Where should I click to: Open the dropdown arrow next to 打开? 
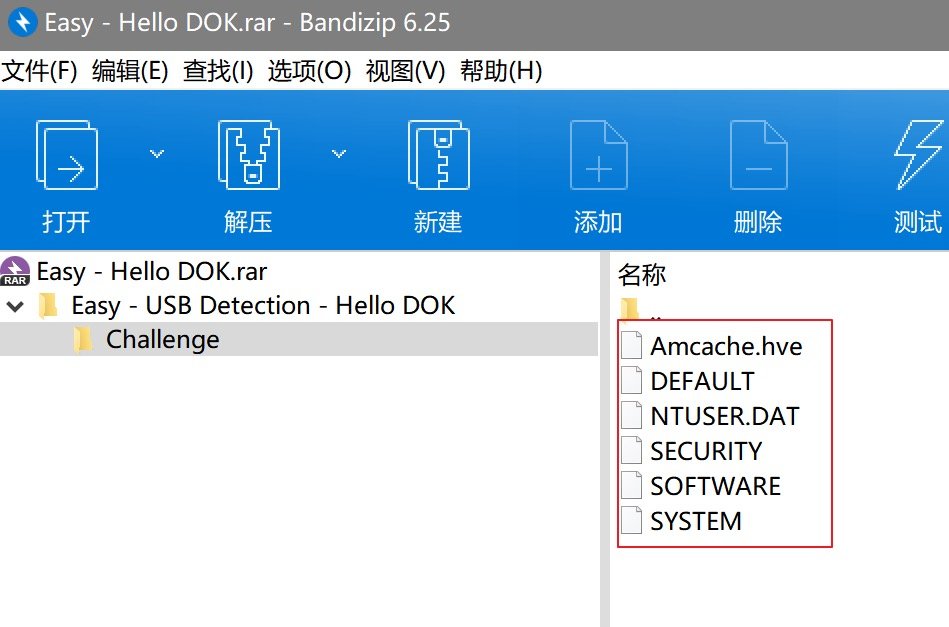point(156,153)
